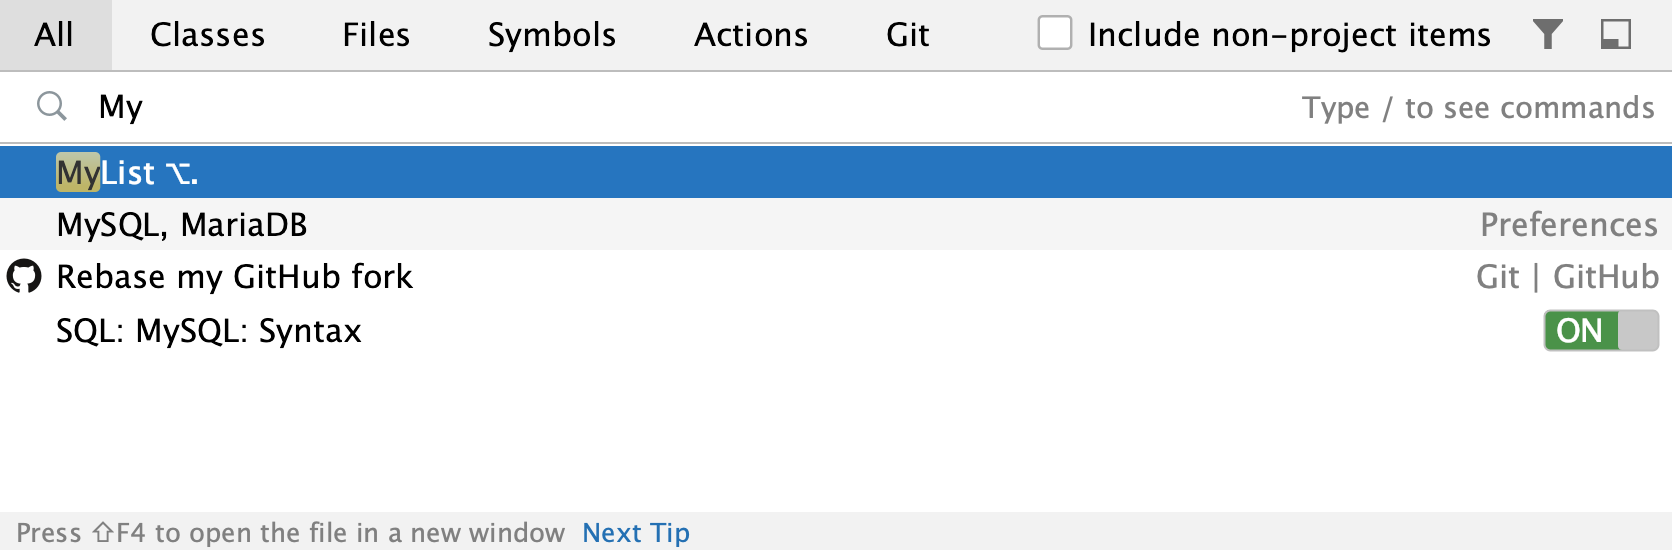Switch to the Classes tab
Screen dimensions: 1672x550
pos(207,35)
